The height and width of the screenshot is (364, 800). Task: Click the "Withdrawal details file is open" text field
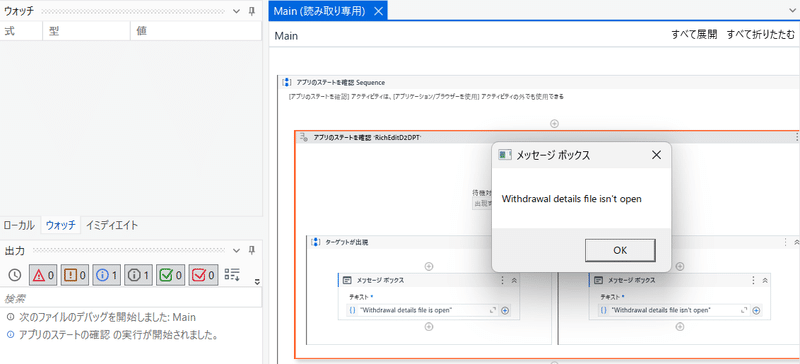click(x=423, y=310)
